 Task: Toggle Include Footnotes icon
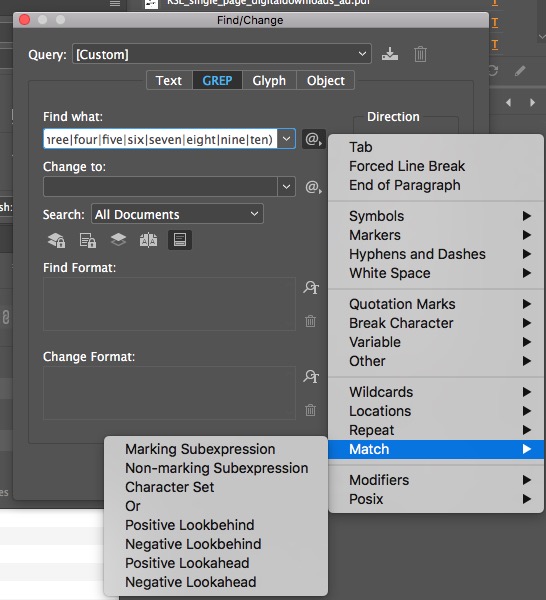tap(180, 240)
